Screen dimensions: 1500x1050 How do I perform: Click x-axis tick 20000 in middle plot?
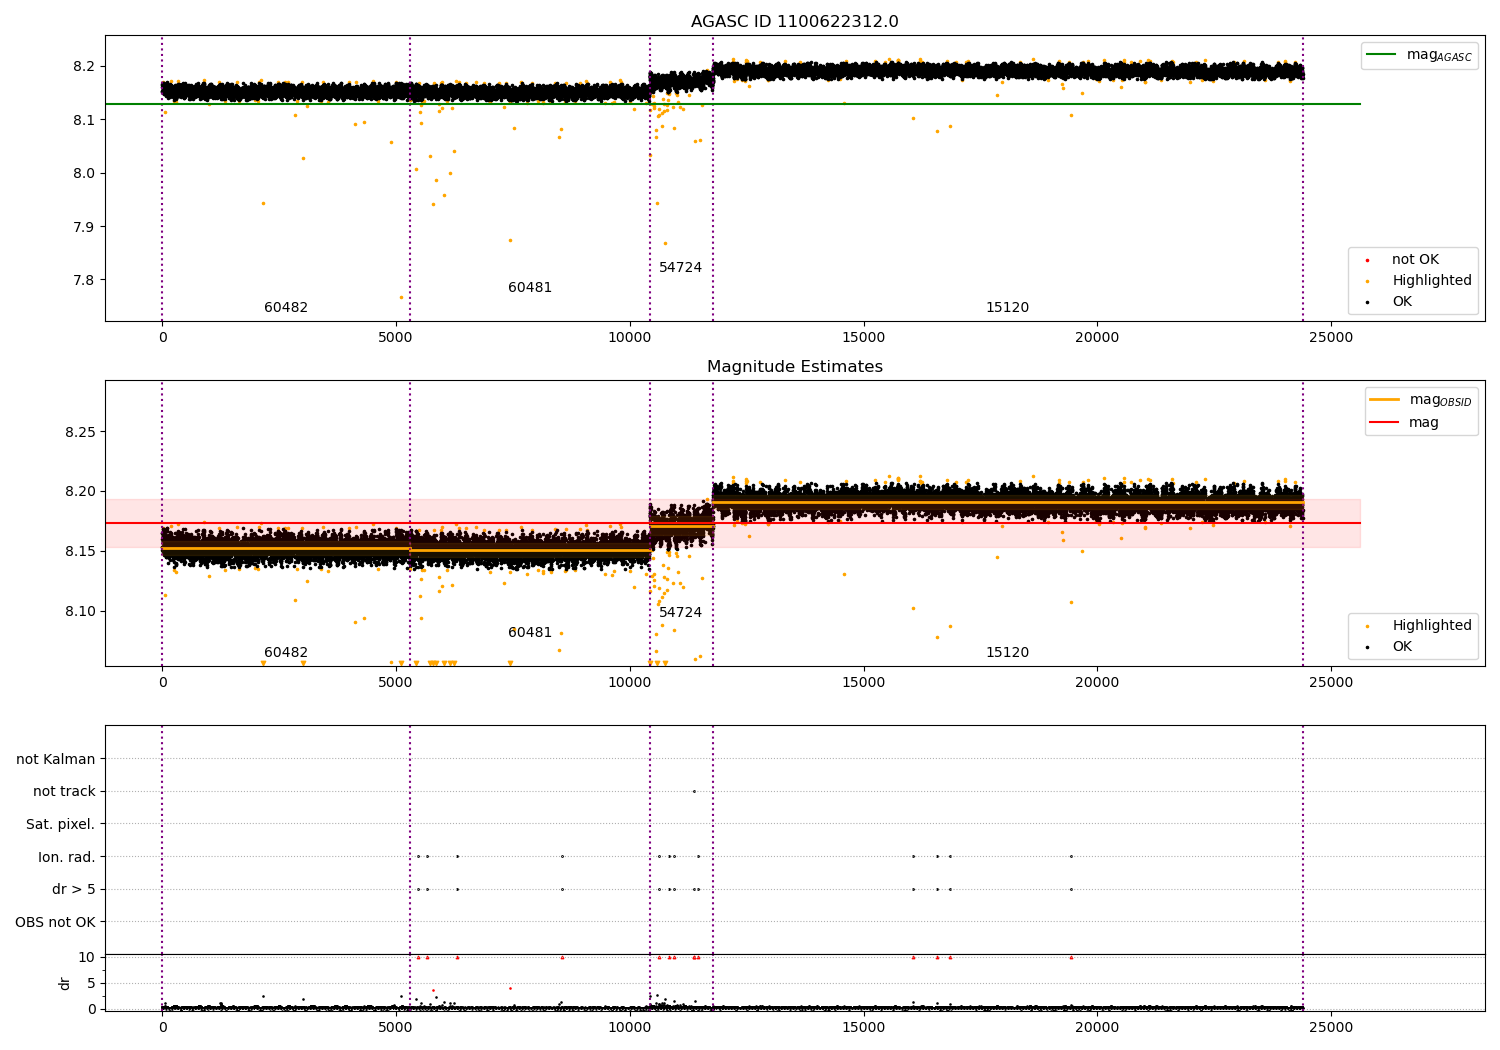tap(1097, 683)
